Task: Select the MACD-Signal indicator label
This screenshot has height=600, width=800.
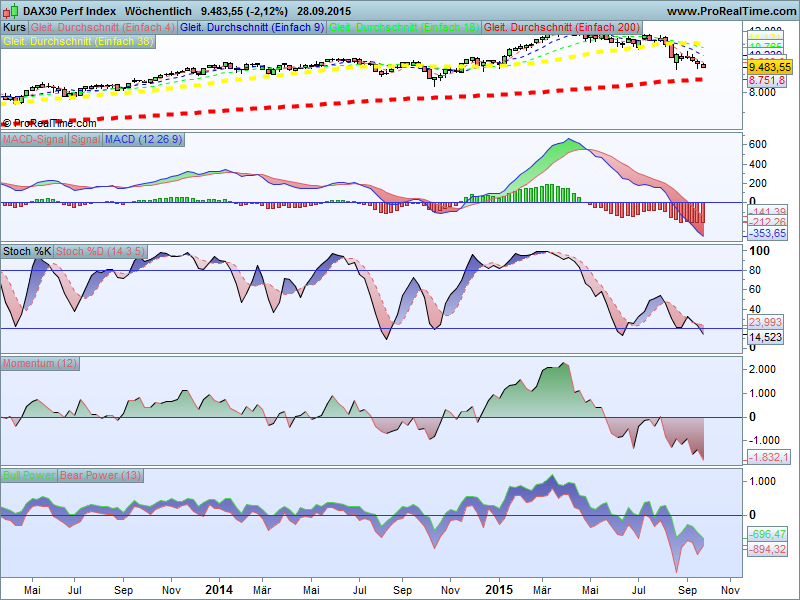Action: pyautogui.click(x=35, y=139)
